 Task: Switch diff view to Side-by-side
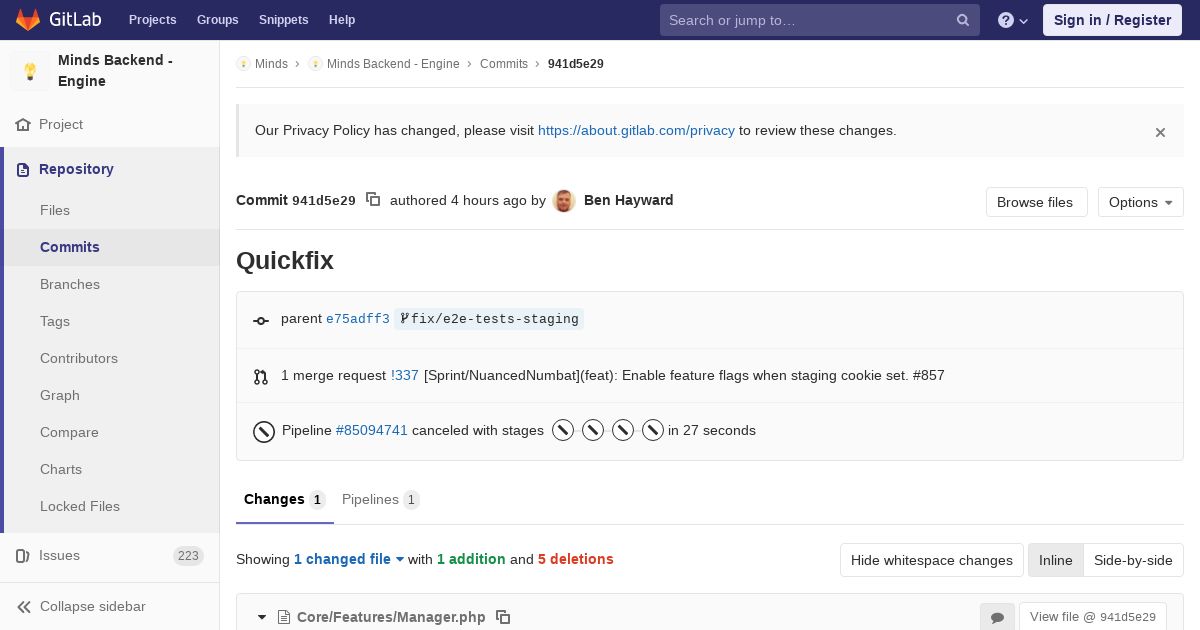pyautogui.click(x=1133, y=560)
